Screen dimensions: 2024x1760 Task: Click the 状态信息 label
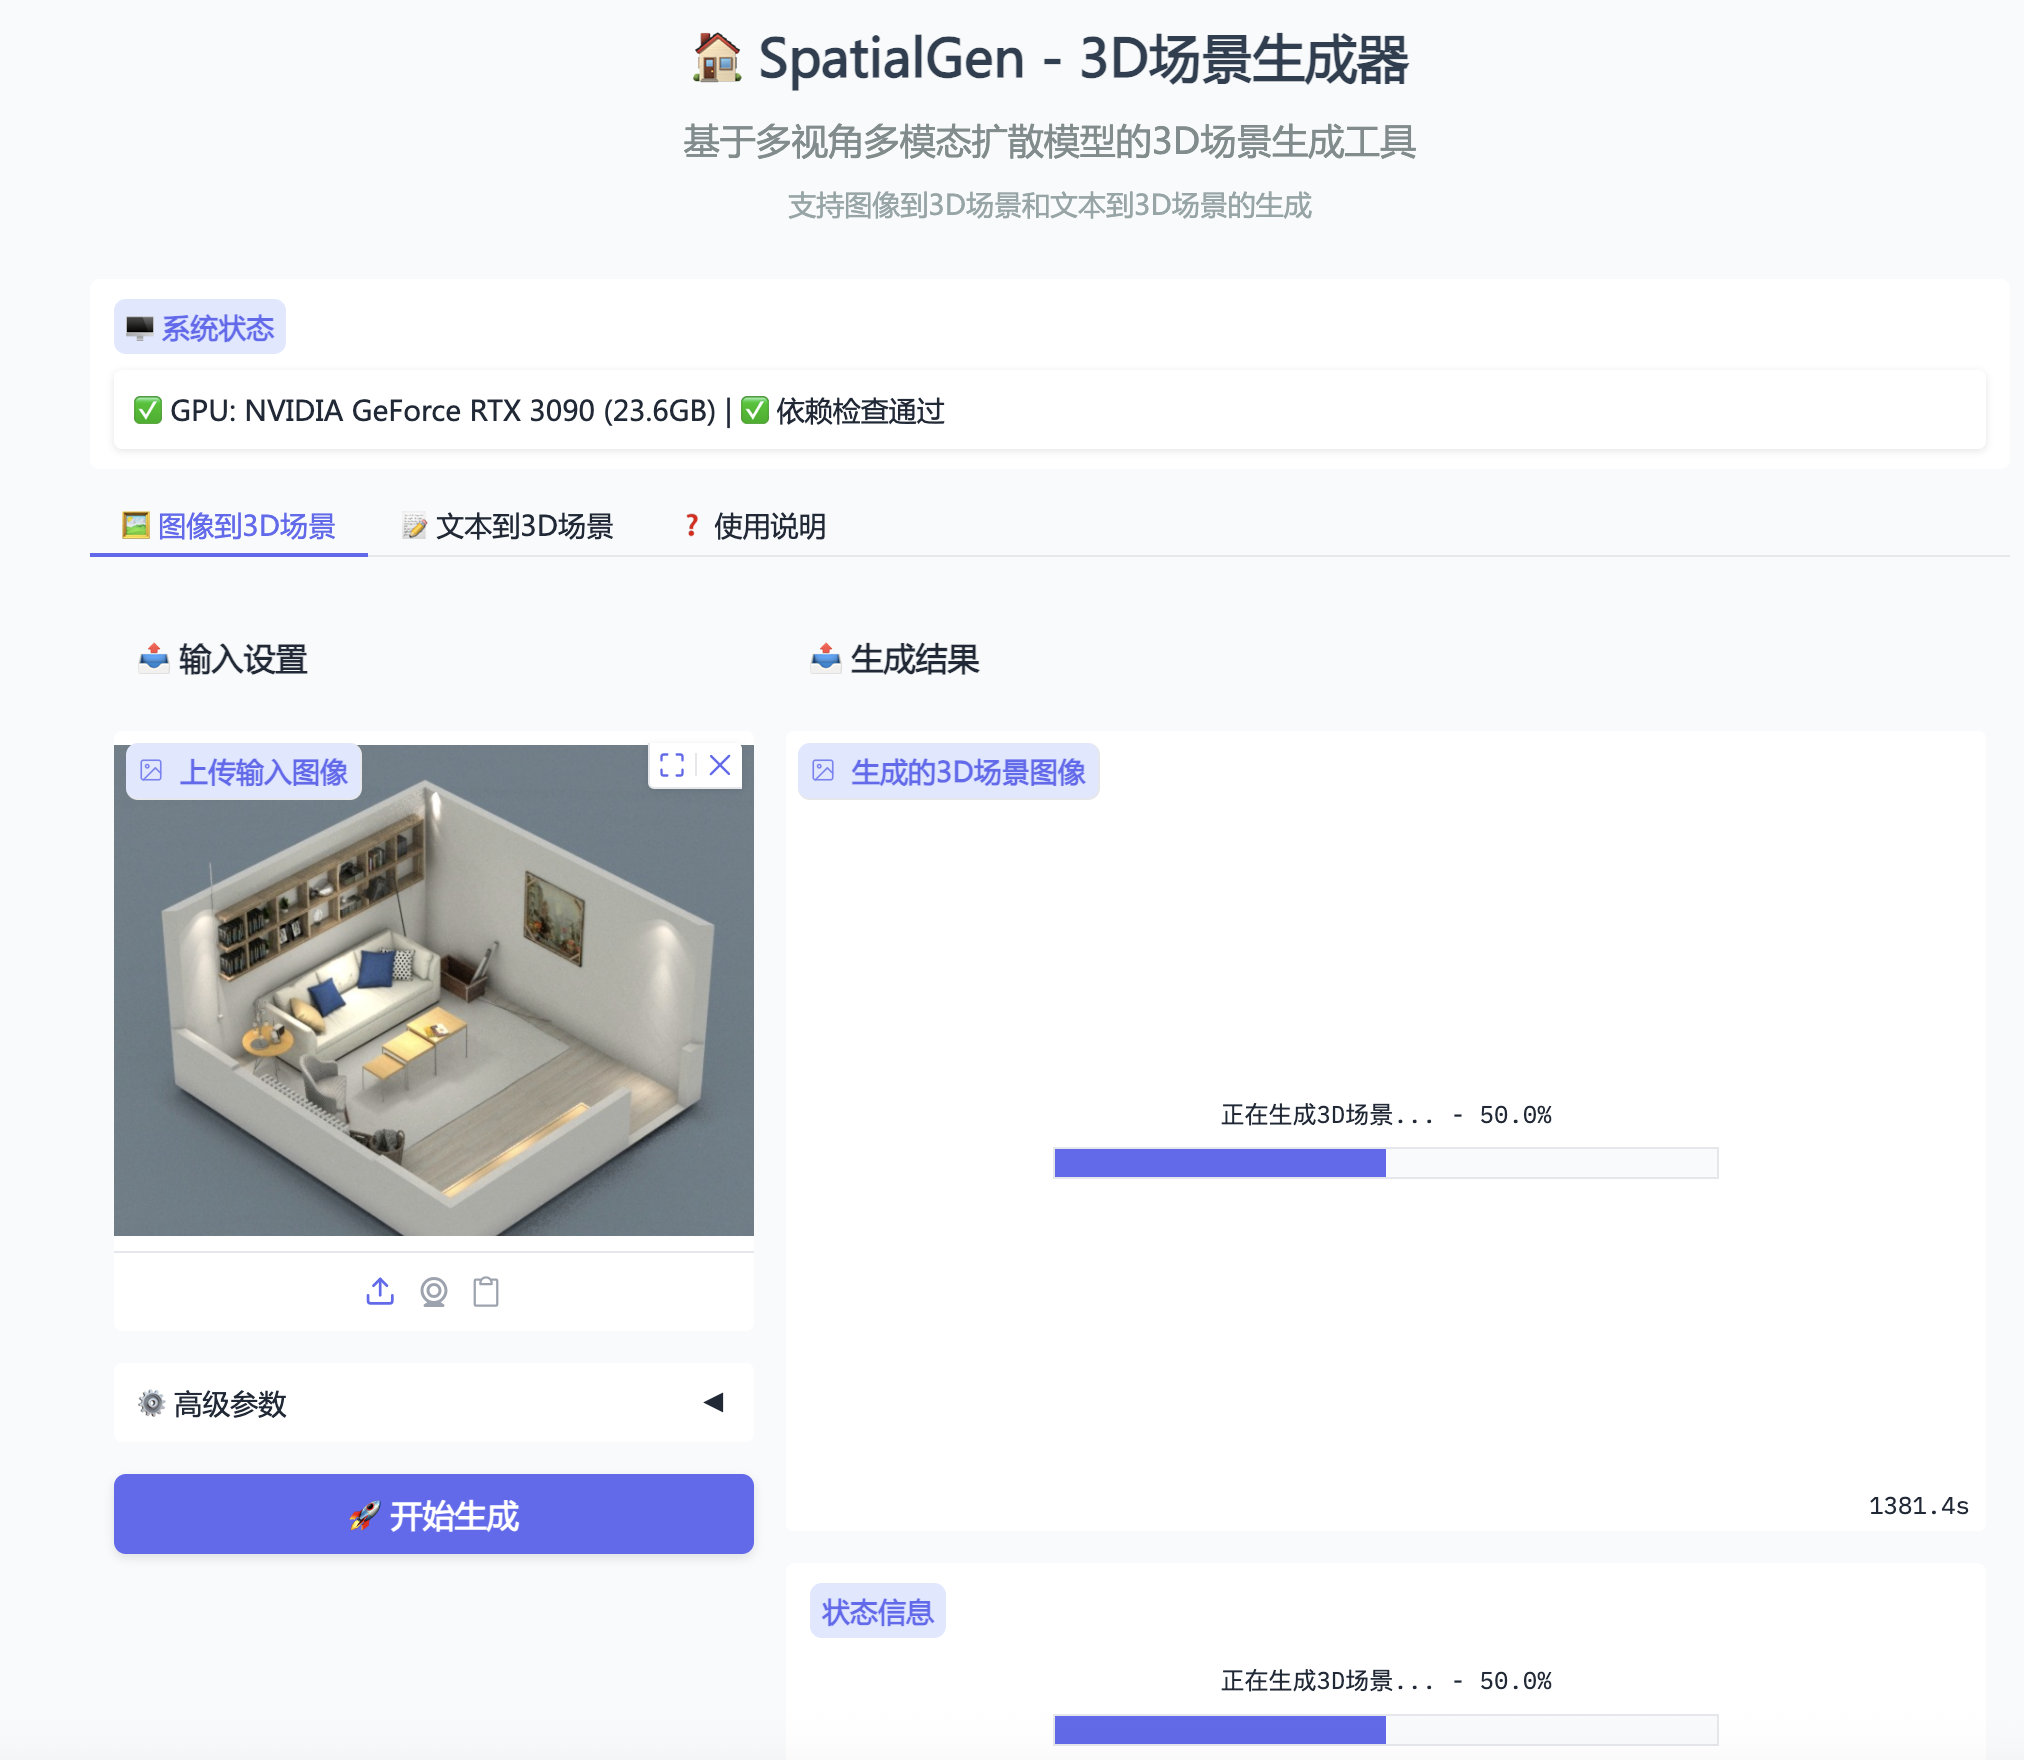click(878, 1612)
